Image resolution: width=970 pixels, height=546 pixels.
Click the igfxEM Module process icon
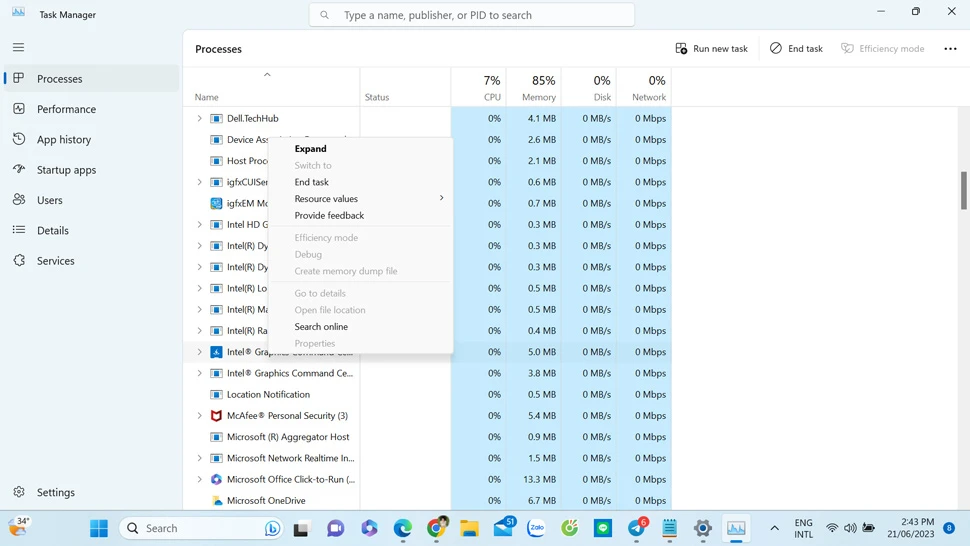coord(216,203)
